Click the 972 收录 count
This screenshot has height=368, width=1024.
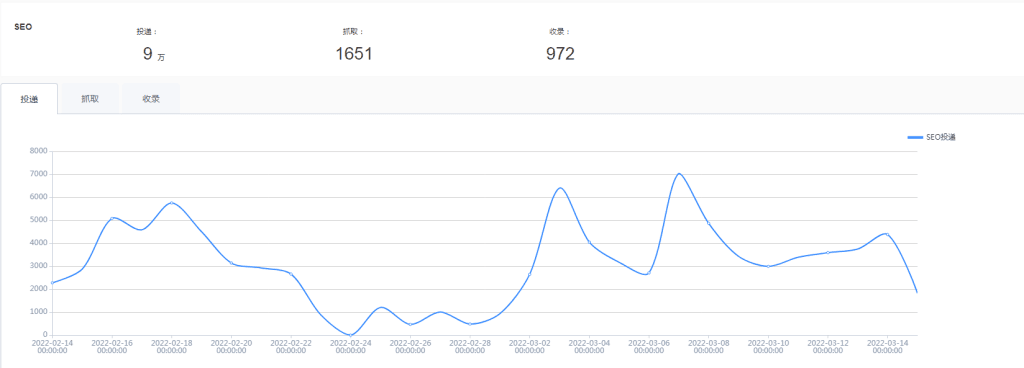(x=560, y=54)
